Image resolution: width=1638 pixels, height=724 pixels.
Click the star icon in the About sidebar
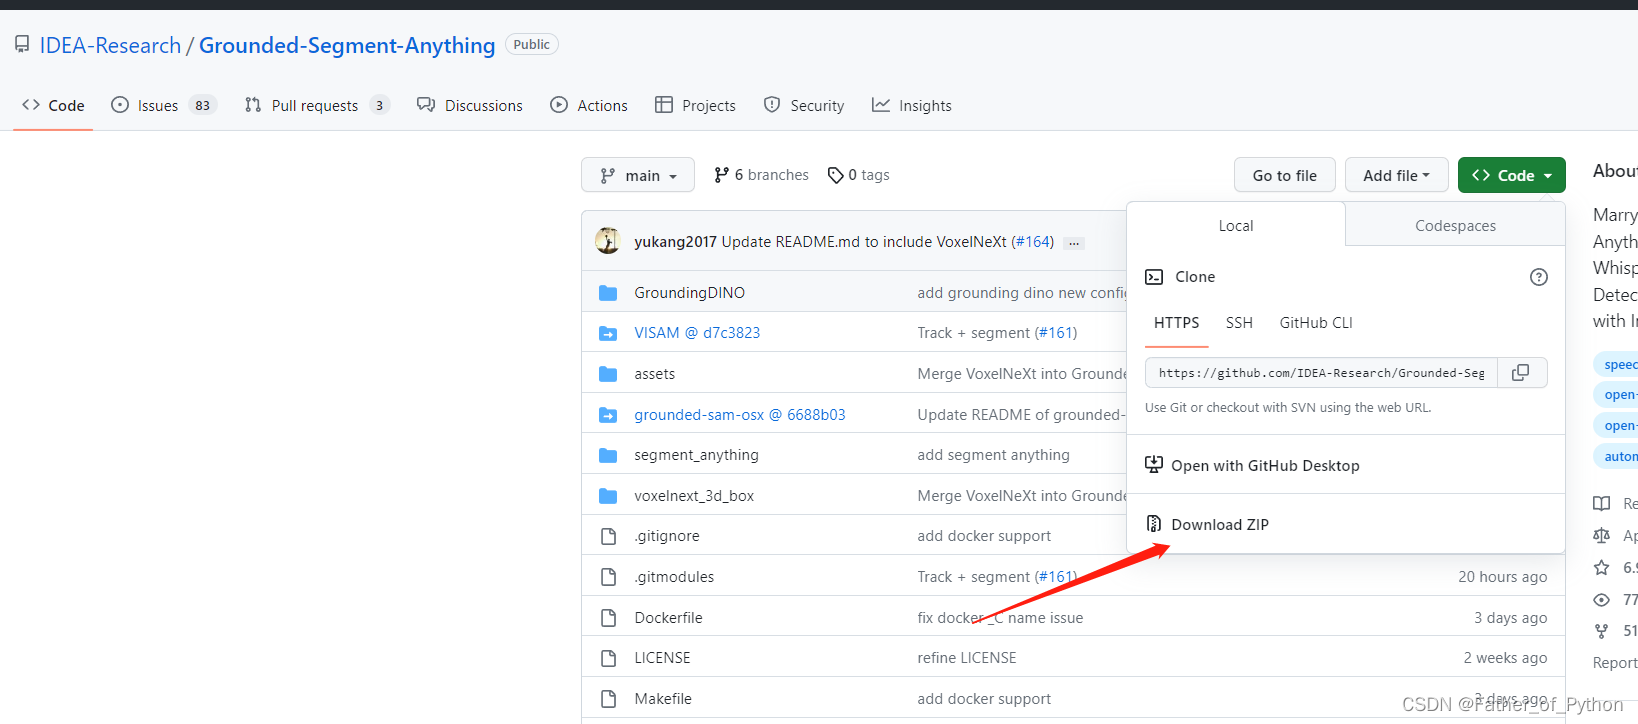pos(1602,568)
